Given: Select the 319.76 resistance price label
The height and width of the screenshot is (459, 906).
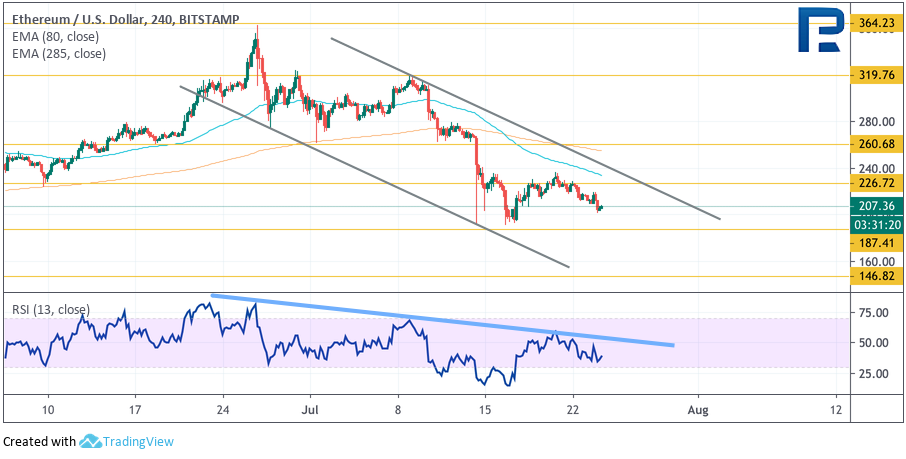Looking at the screenshot, I should [876, 74].
